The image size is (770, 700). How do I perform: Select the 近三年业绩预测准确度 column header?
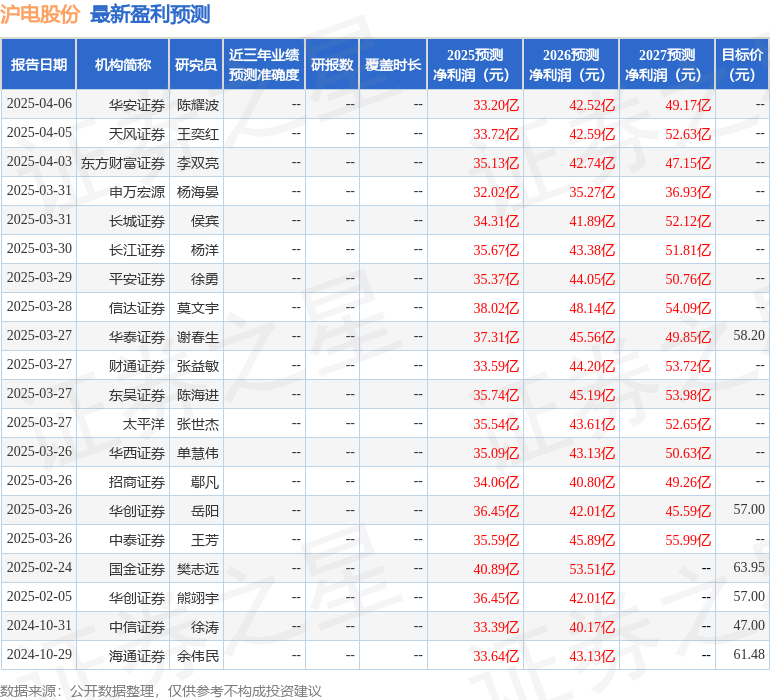pyautogui.click(x=264, y=64)
